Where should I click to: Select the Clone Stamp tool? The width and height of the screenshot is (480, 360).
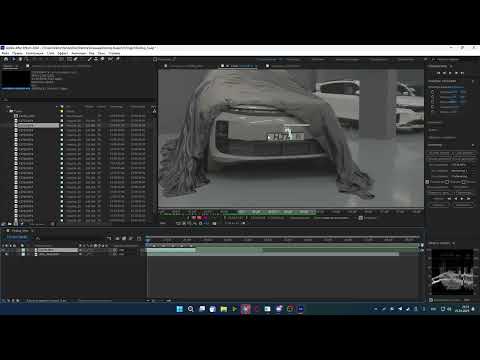[96, 59]
